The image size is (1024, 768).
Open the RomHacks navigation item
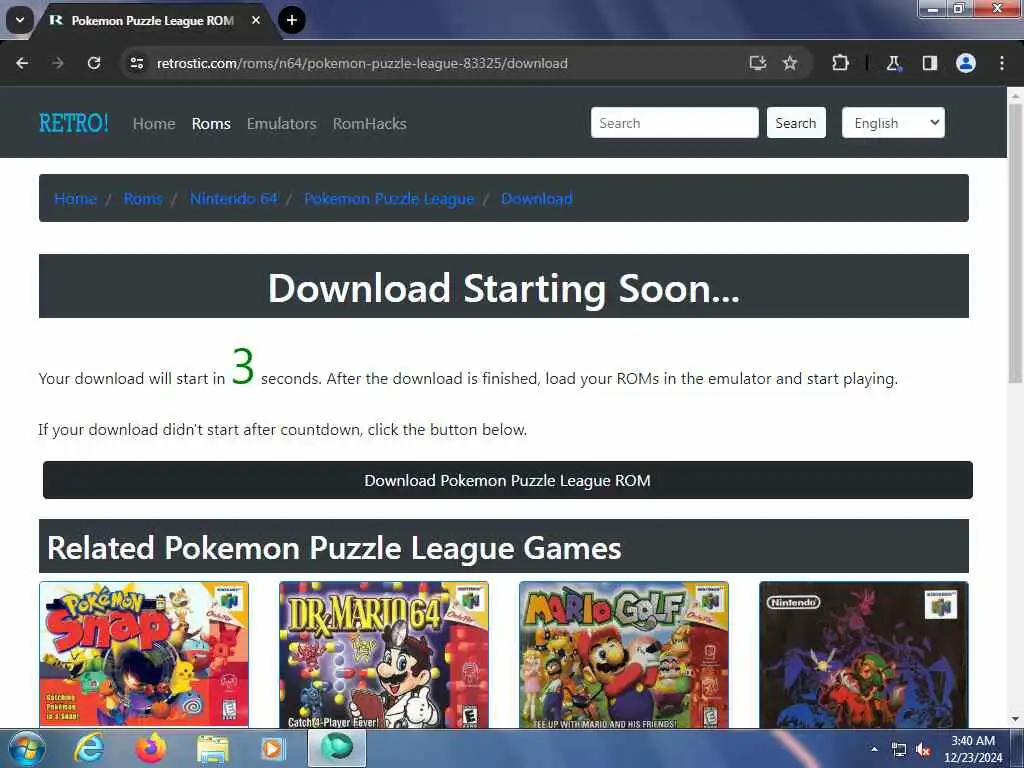[370, 123]
